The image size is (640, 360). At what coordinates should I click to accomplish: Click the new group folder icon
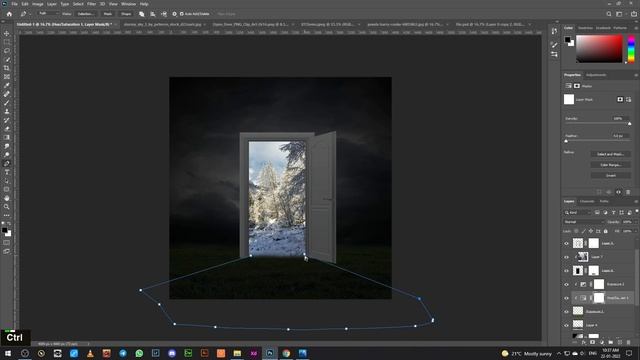pyautogui.click(x=611, y=342)
